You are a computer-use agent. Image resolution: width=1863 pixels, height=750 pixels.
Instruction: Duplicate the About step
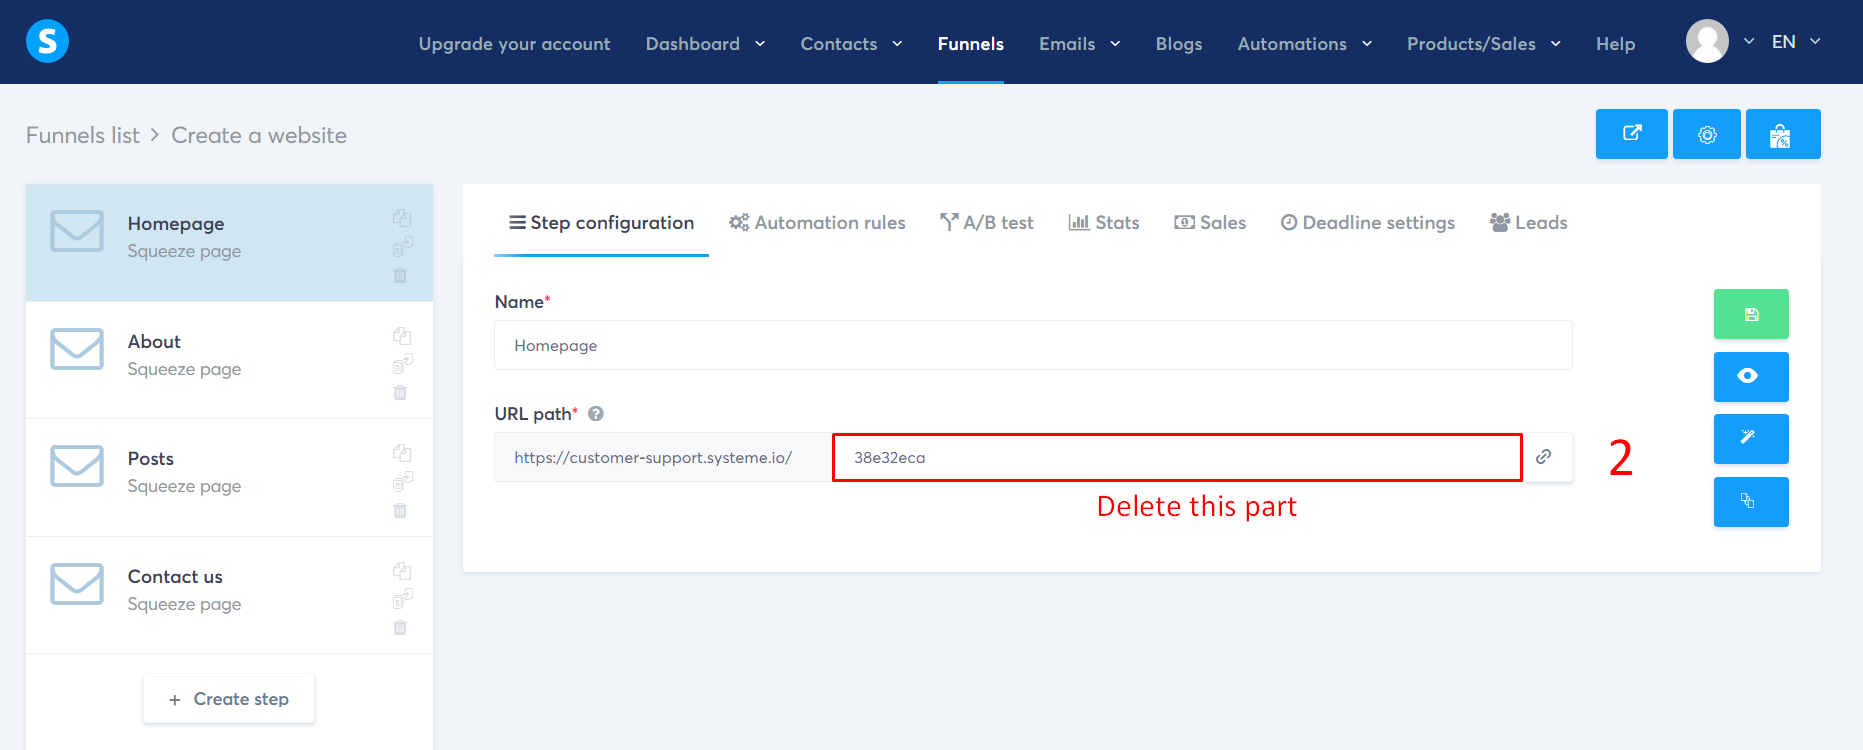tap(402, 336)
